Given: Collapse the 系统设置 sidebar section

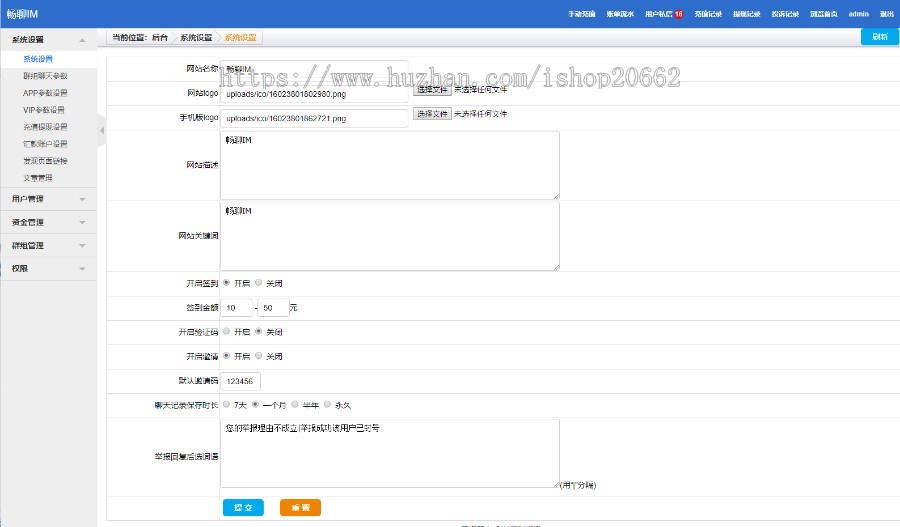Looking at the screenshot, I should (48, 39).
